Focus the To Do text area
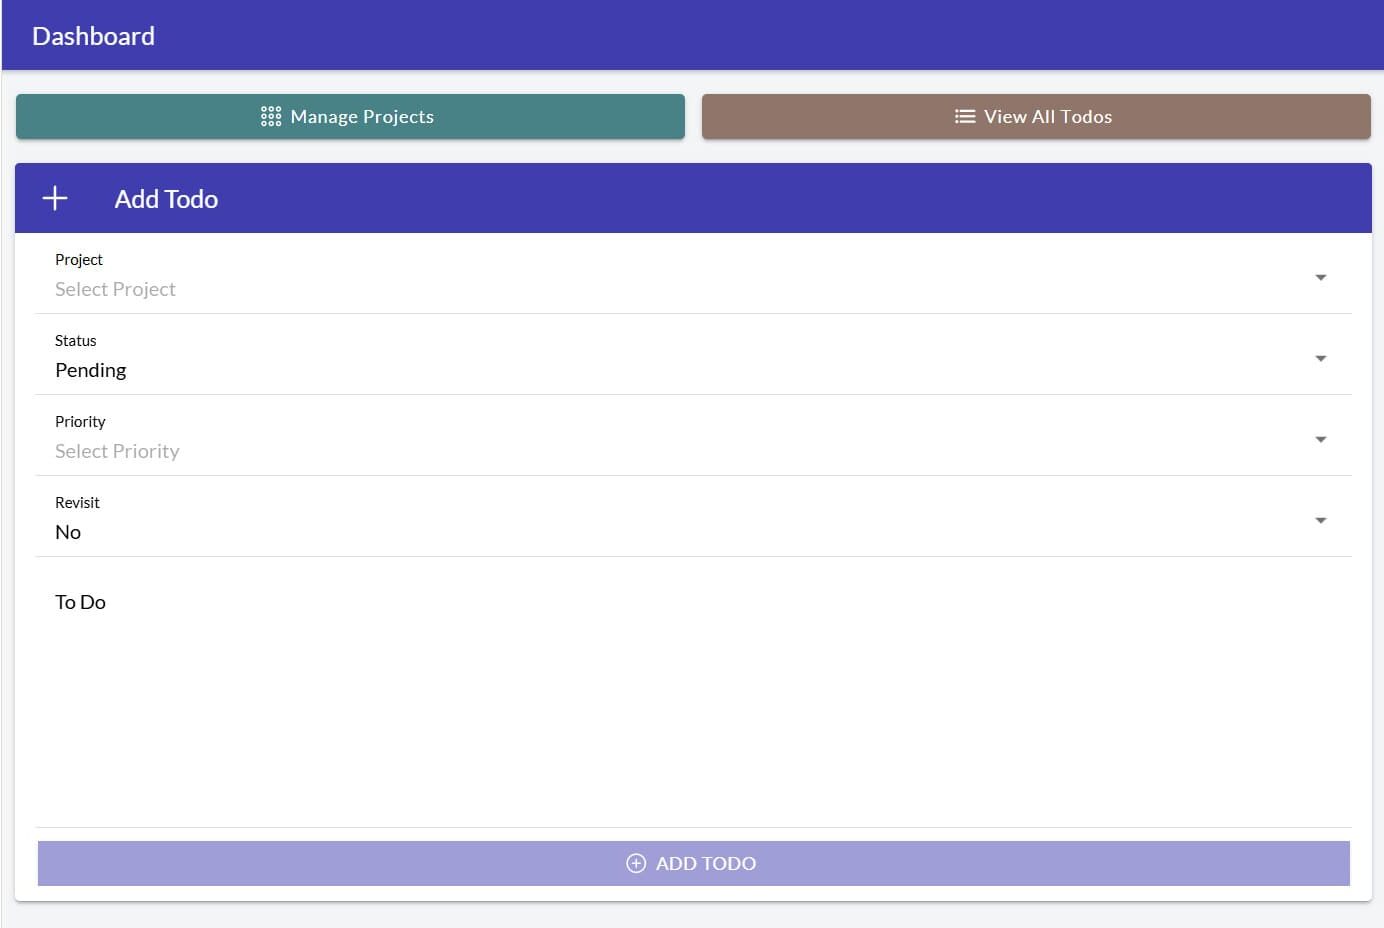Screen dimensions: 1384x928 (x=692, y=700)
